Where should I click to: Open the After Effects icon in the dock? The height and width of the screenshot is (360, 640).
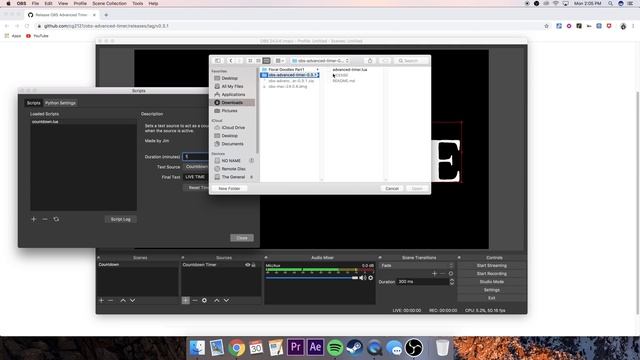(315, 347)
